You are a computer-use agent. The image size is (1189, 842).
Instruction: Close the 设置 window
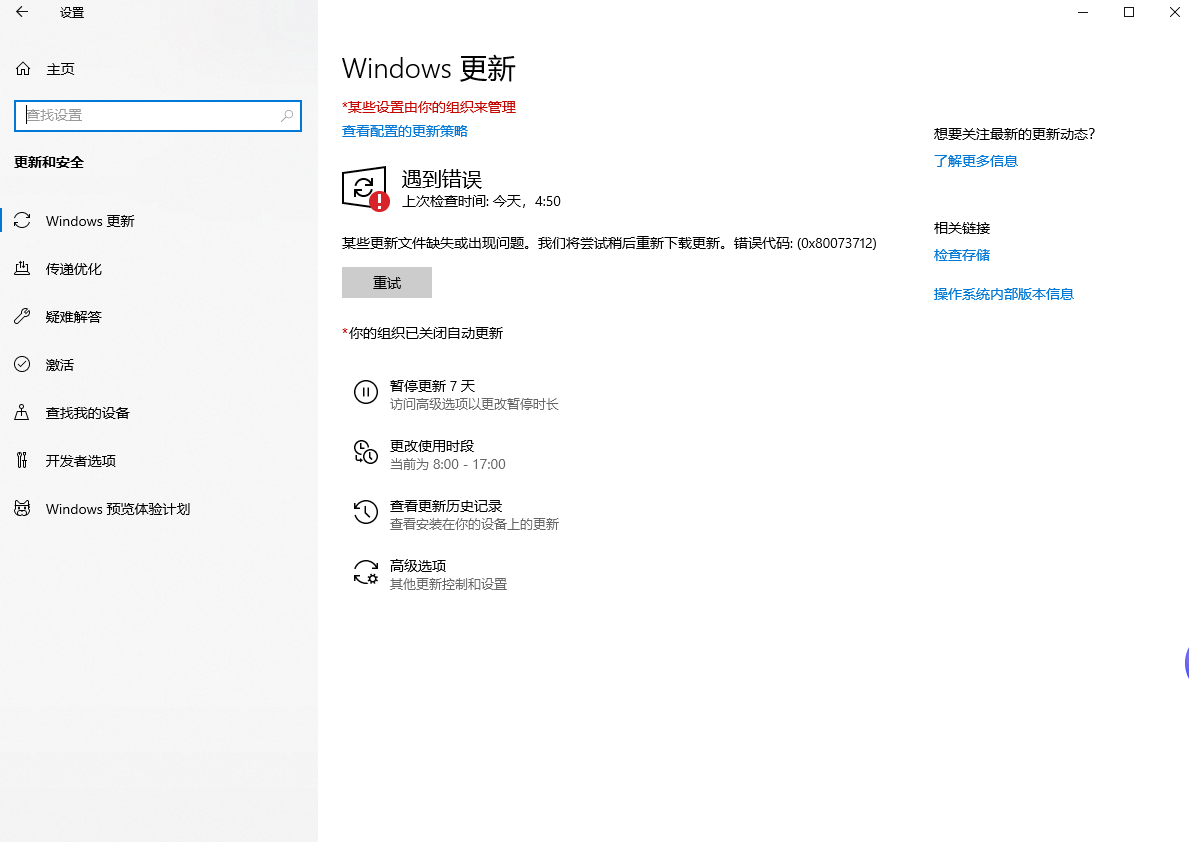(x=1174, y=12)
